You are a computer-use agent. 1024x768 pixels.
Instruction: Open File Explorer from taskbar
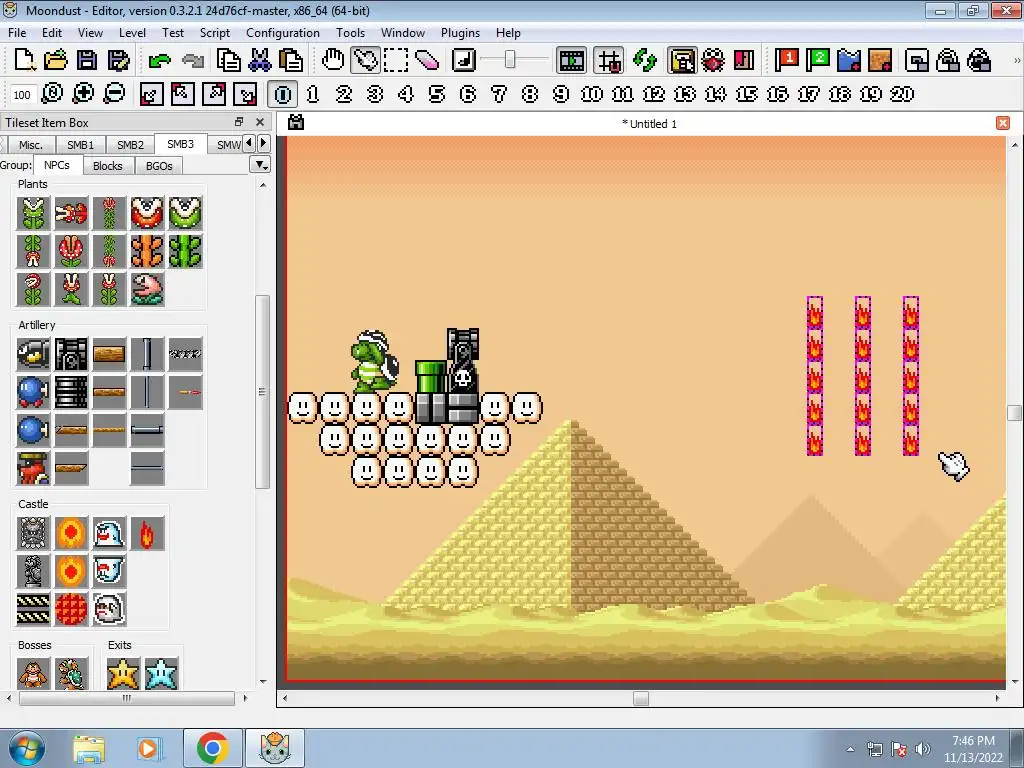[89, 748]
